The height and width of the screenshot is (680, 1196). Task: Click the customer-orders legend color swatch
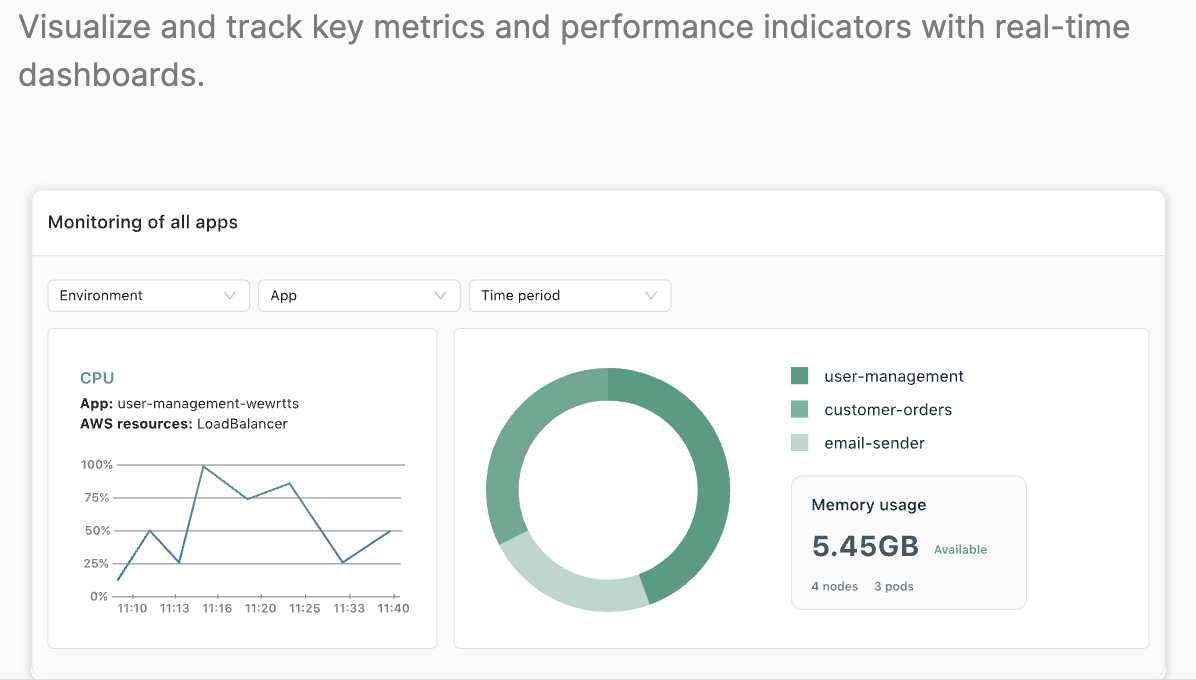tap(799, 409)
